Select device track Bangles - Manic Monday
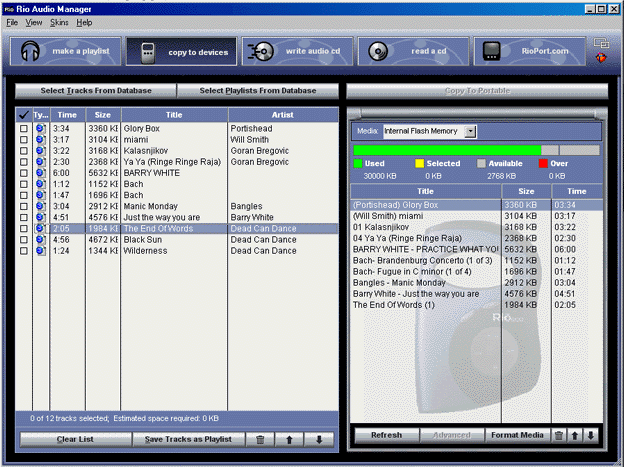The height and width of the screenshot is (467, 624). click(x=477, y=283)
